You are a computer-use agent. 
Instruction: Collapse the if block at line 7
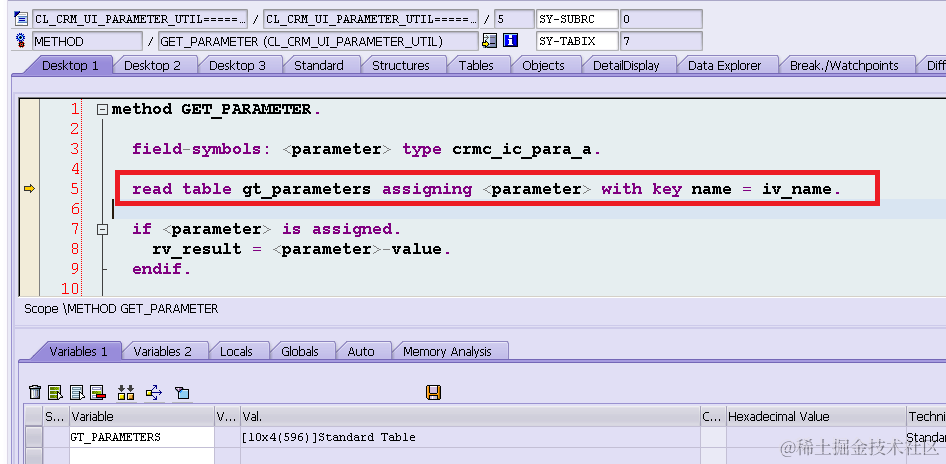click(x=103, y=229)
